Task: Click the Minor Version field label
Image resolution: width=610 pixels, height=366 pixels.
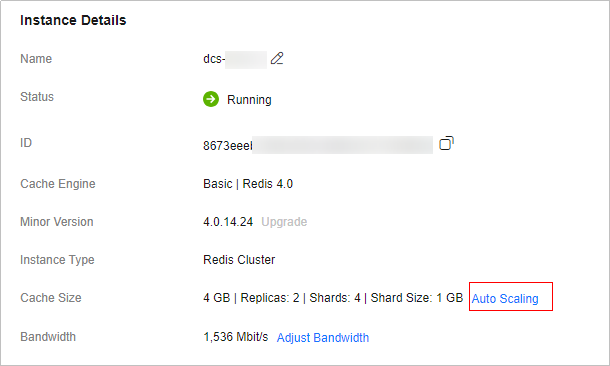Action: pos(57,222)
